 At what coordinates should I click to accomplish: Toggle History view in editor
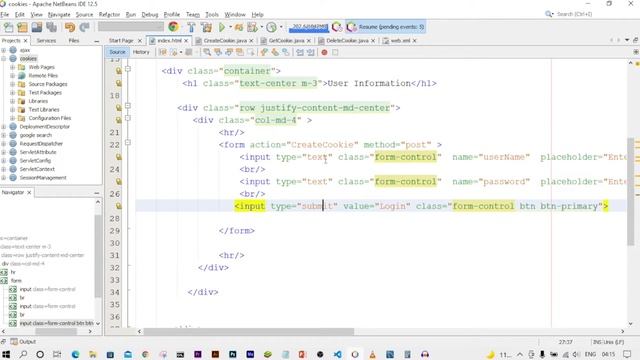(141, 52)
